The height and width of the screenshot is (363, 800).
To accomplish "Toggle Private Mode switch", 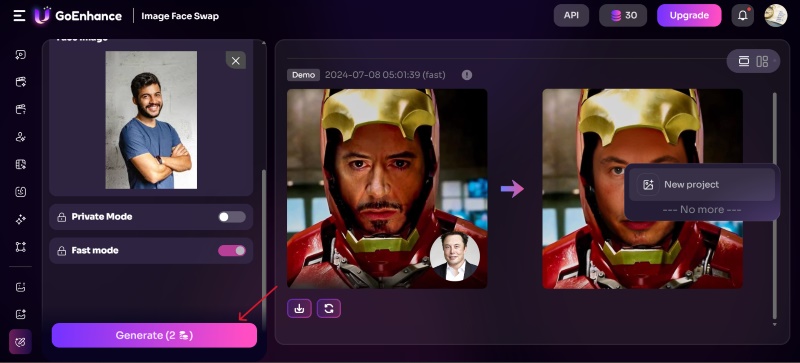I will (x=232, y=217).
